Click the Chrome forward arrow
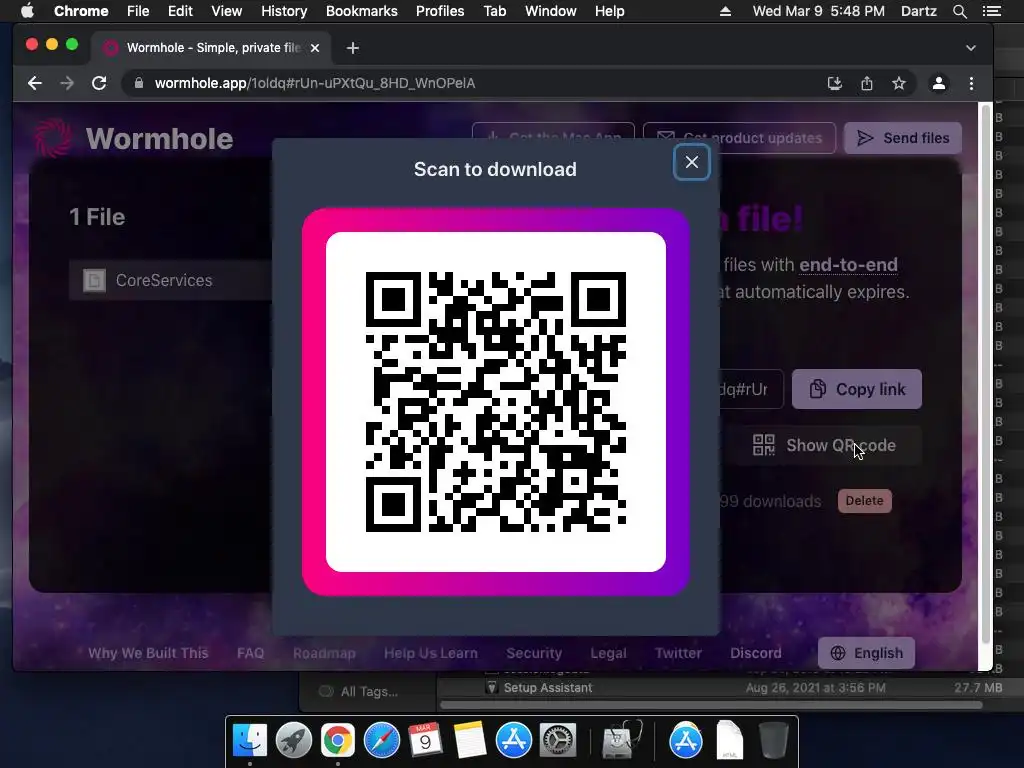This screenshot has width=1024, height=768. tap(67, 83)
